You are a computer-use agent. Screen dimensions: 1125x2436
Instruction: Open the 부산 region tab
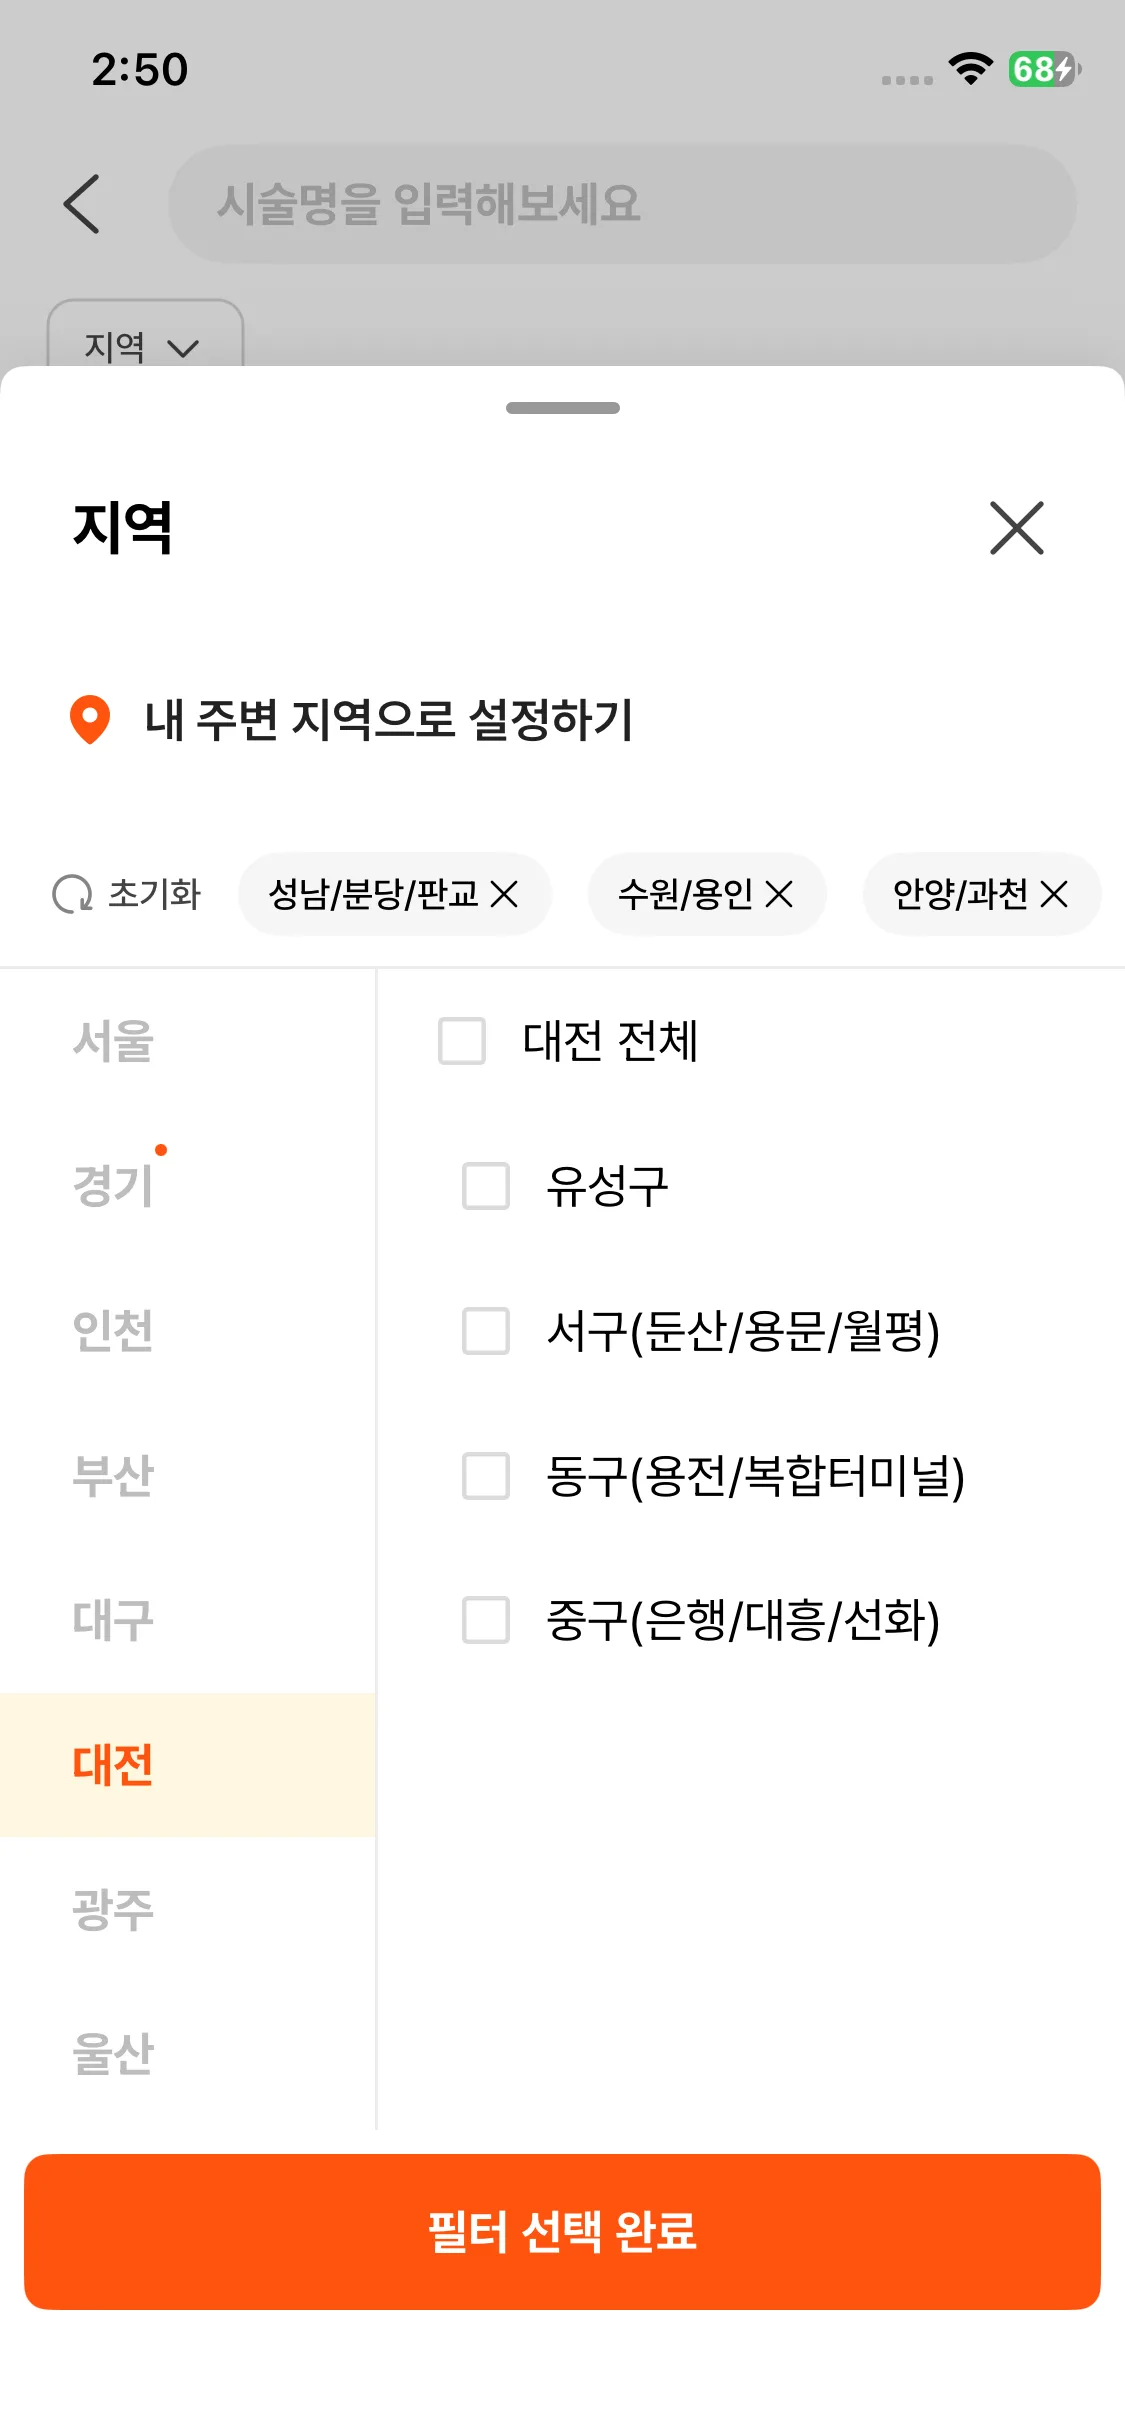point(113,1476)
